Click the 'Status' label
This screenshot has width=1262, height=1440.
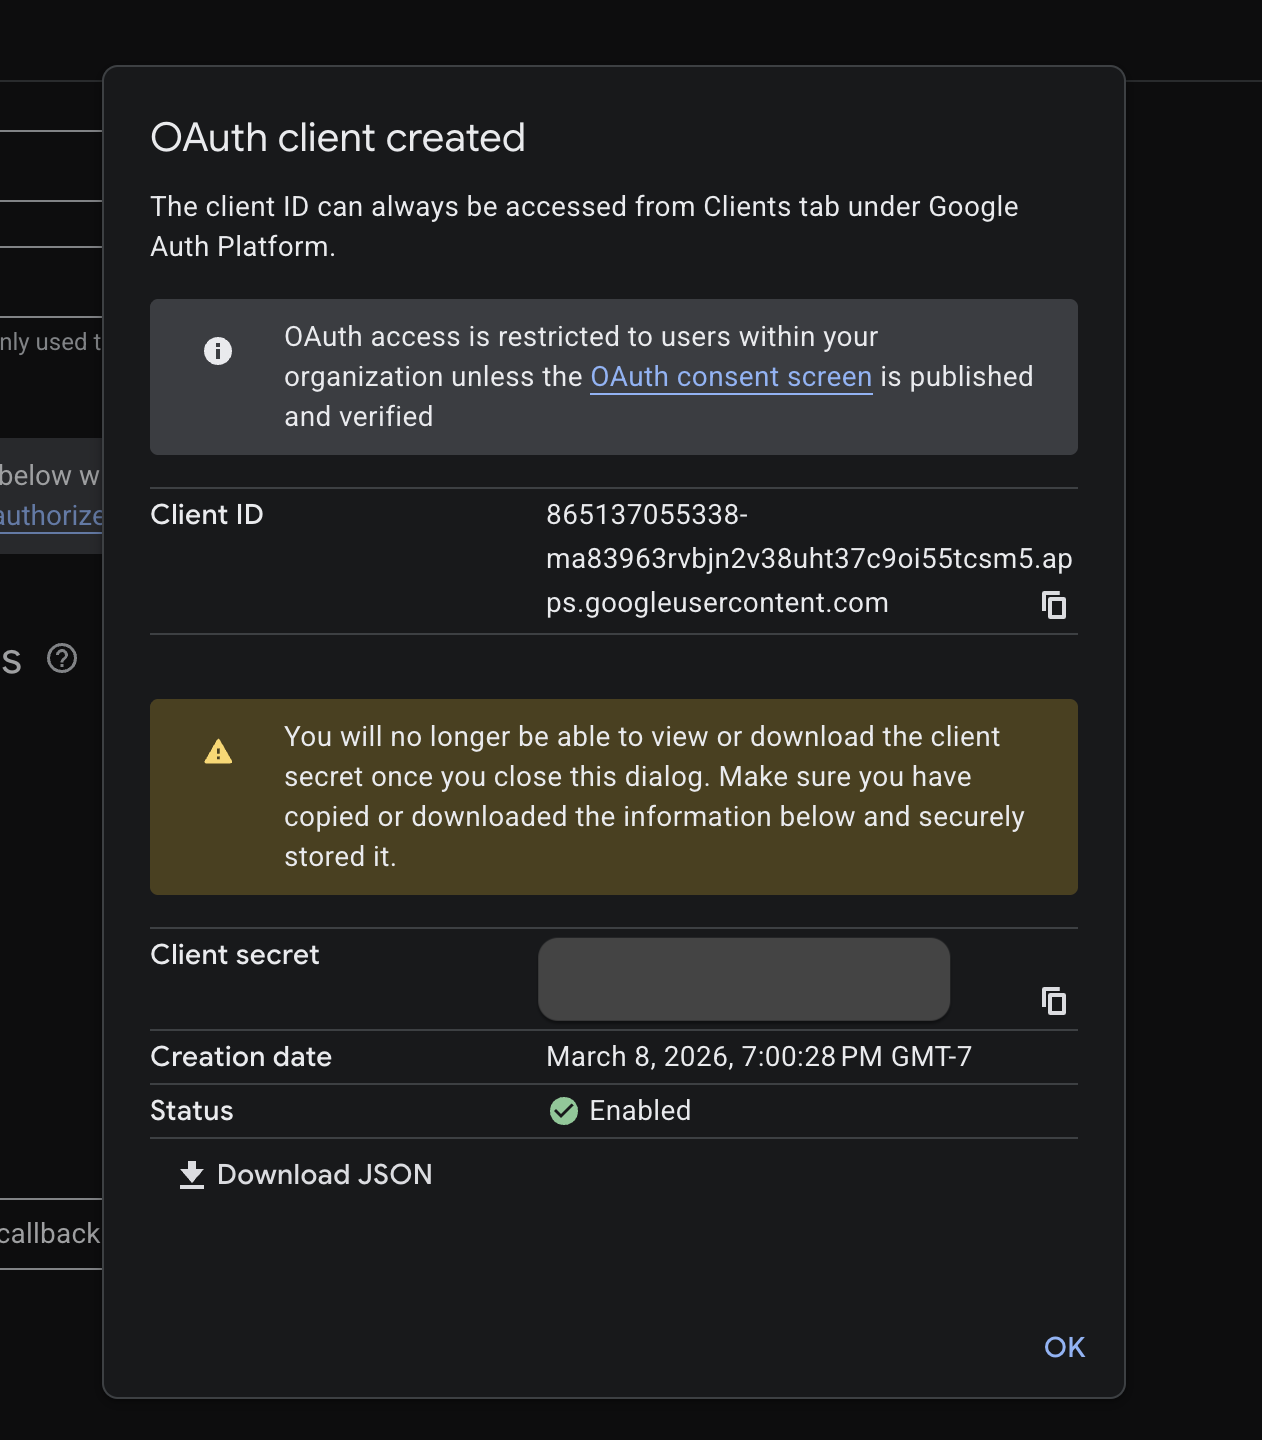click(x=192, y=1111)
